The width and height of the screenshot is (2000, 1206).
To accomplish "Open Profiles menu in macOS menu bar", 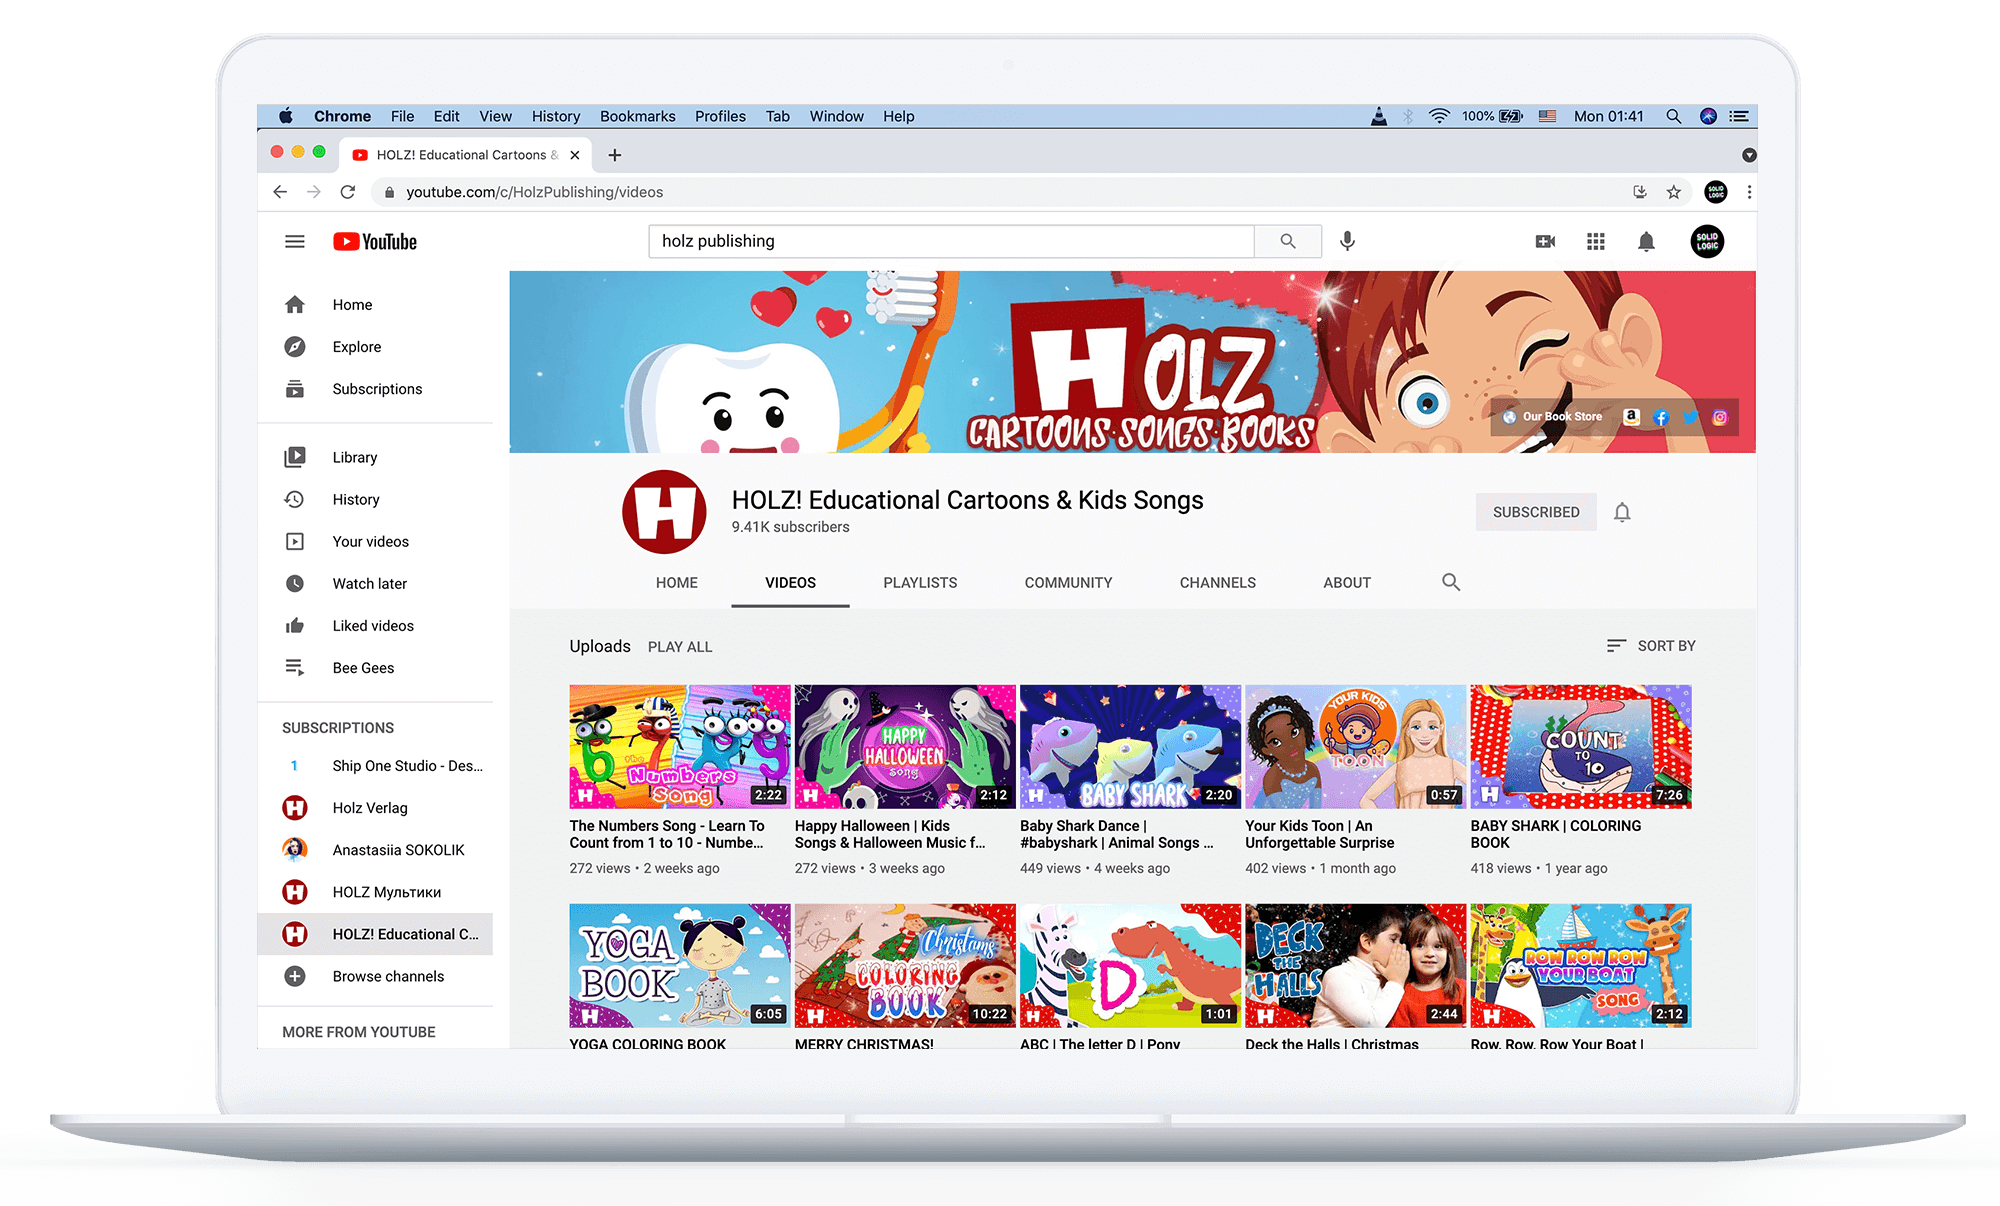I will (x=720, y=116).
